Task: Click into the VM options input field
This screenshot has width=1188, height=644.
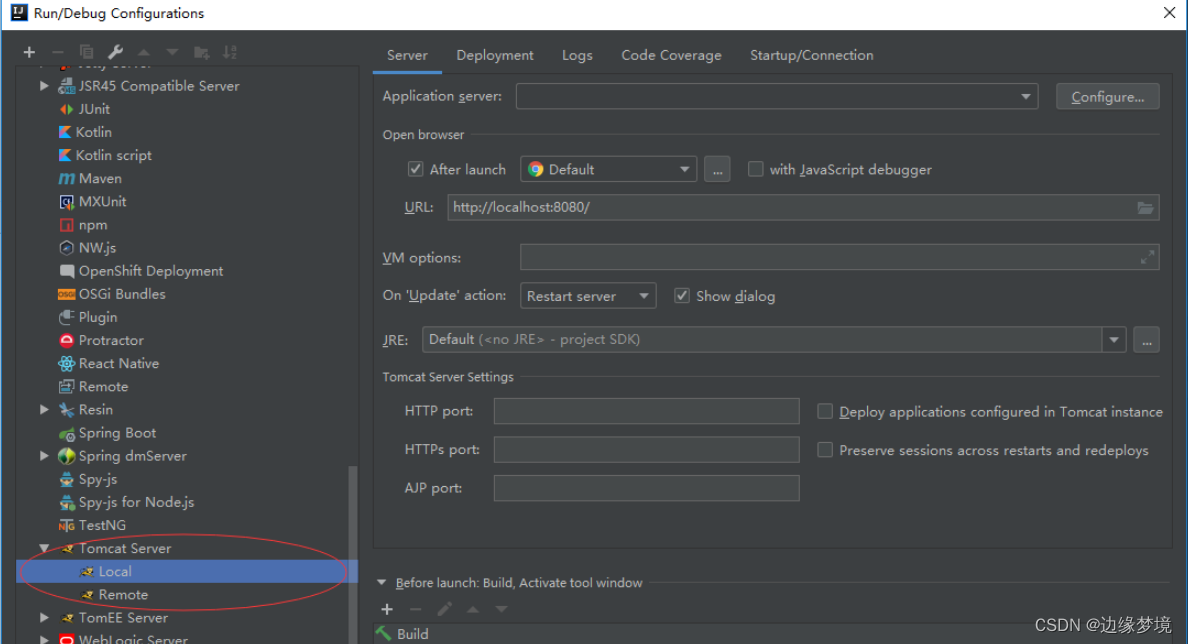Action: click(839, 258)
